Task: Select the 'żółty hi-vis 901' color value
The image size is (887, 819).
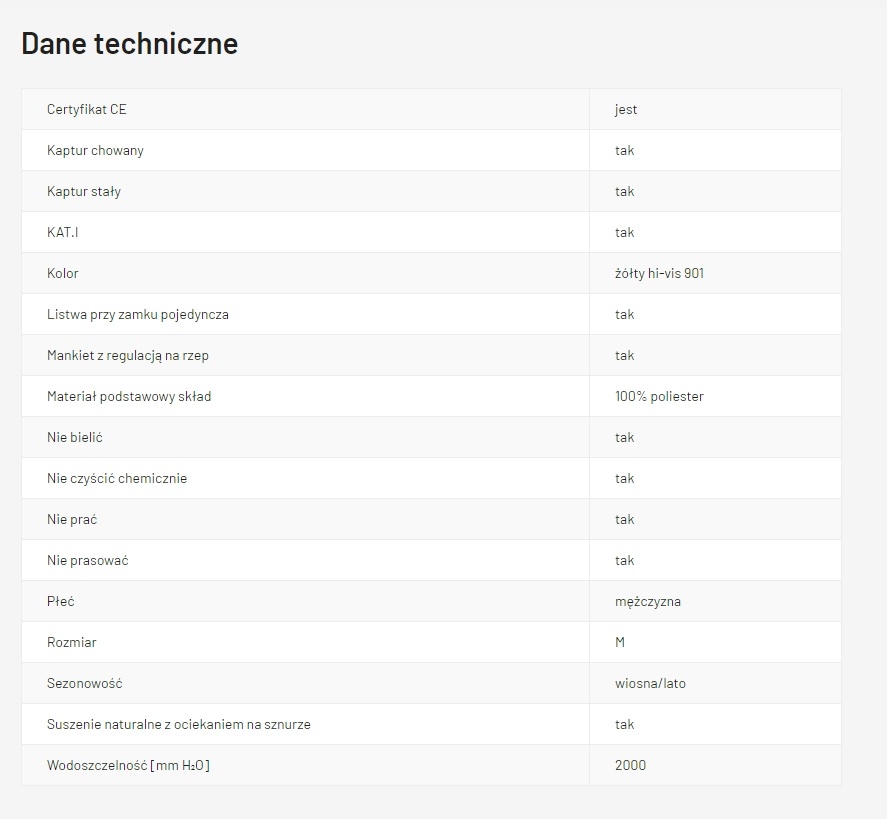Action: (659, 273)
